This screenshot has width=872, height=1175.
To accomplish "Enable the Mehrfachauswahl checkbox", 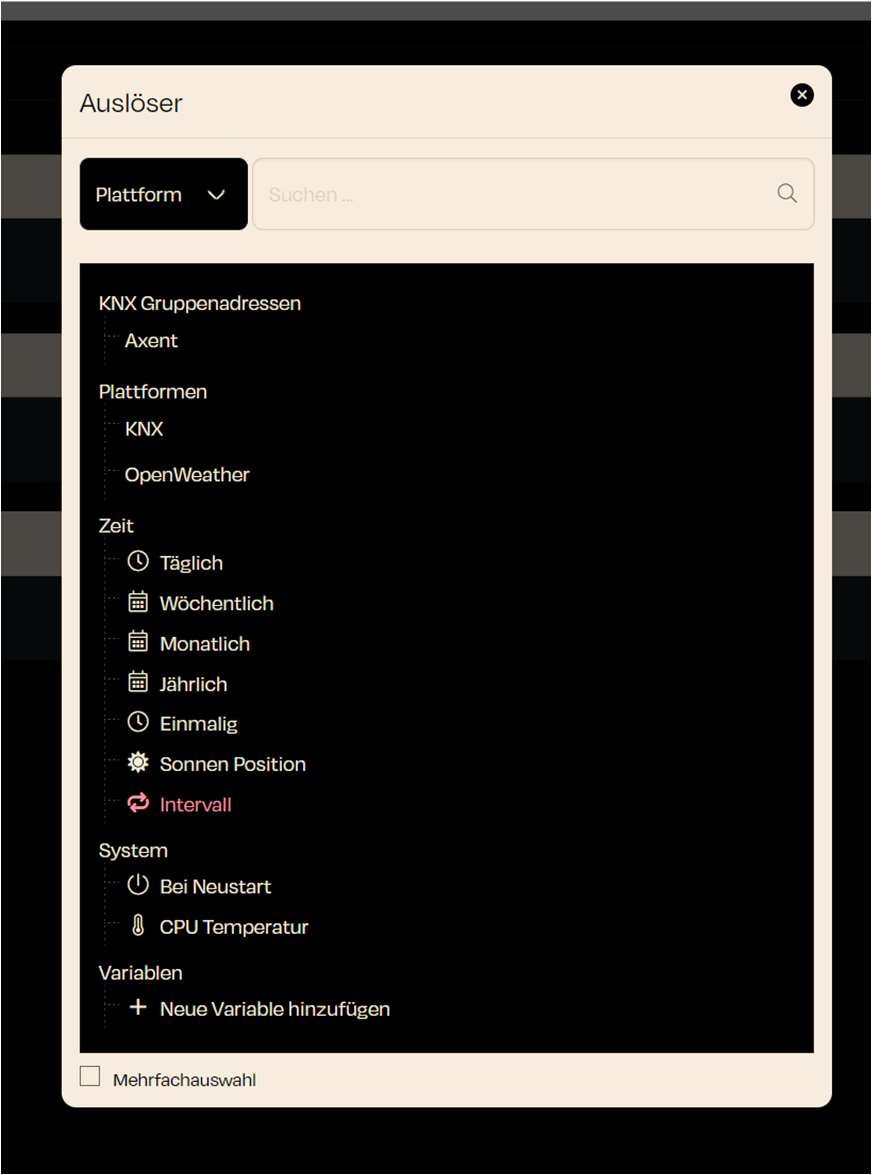I will pos(90,1076).
